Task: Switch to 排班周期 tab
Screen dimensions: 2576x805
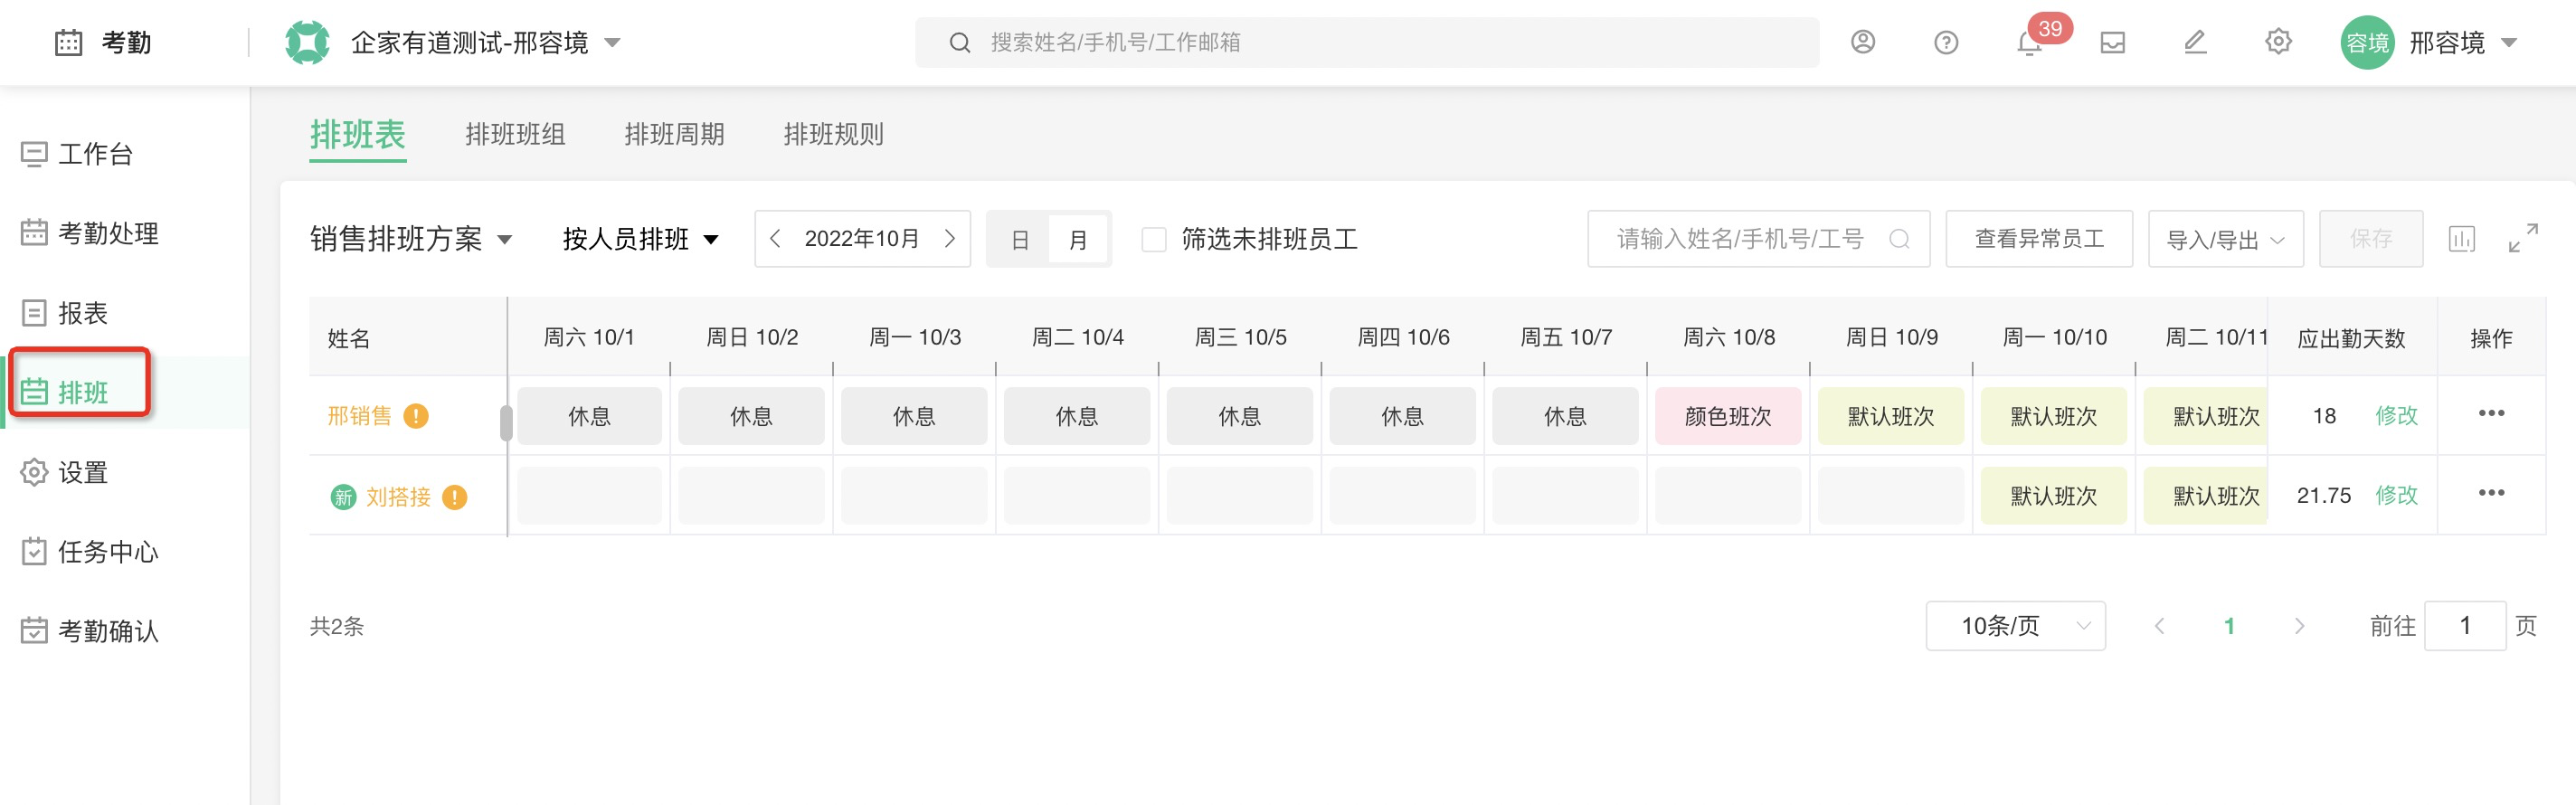Action: point(674,134)
